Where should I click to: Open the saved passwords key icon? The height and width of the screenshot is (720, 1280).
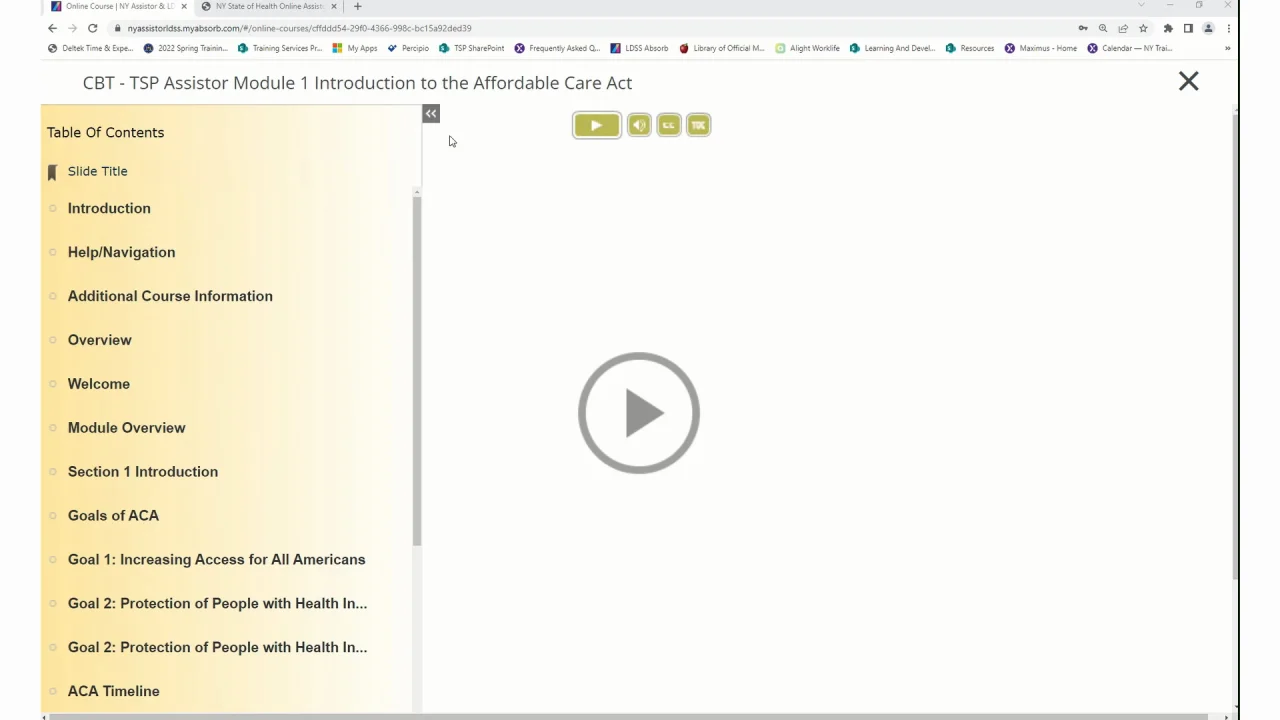(x=1083, y=28)
